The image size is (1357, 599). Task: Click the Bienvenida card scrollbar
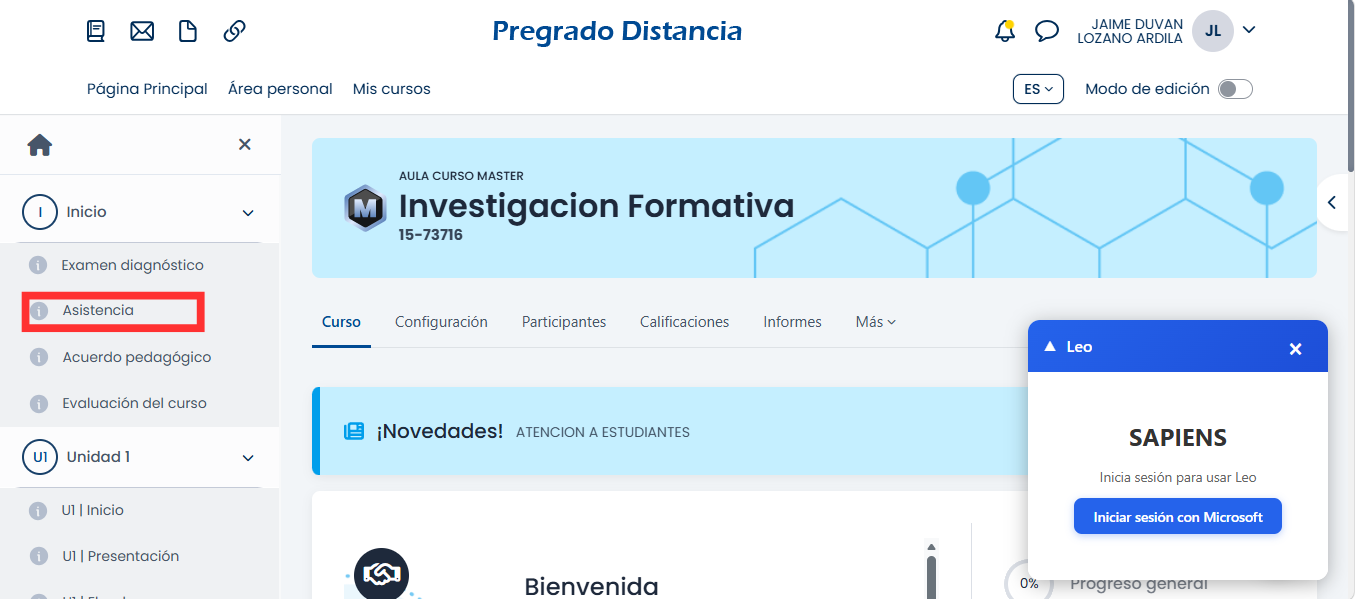[x=931, y=575]
